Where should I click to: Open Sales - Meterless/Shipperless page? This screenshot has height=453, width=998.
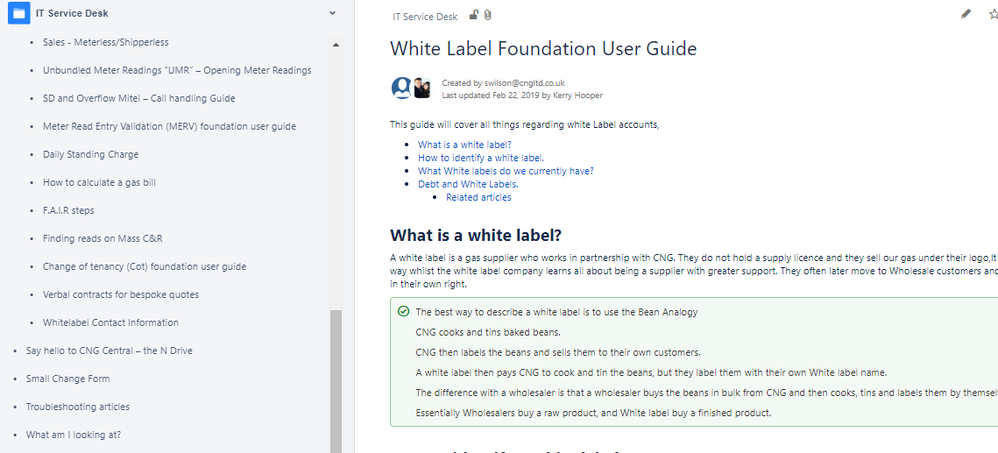pyautogui.click(x=106, y=42)
